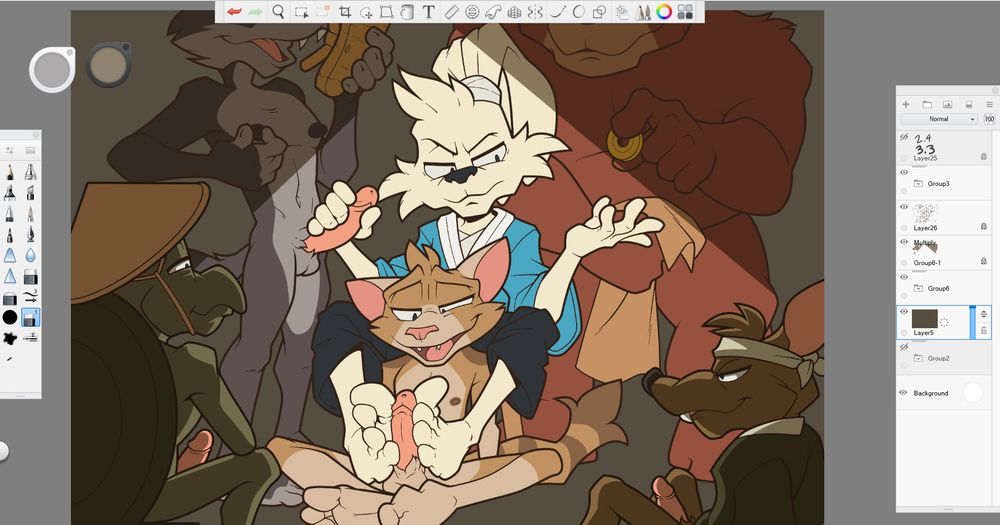Open the tan color puck

point(108,64)
